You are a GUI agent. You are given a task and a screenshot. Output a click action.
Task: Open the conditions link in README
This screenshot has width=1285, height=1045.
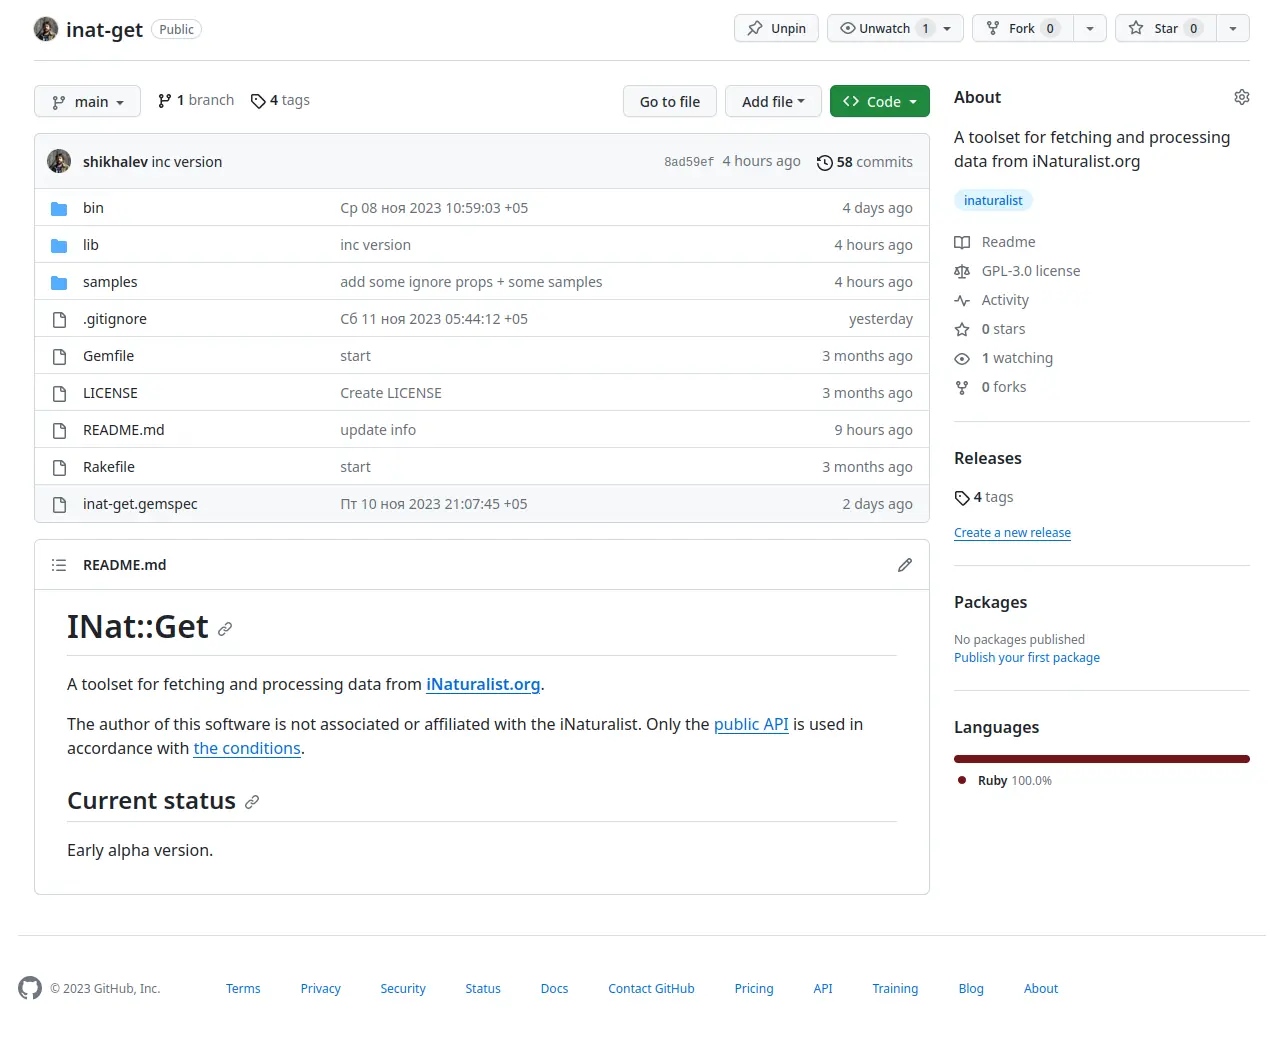(x=247, y=748)
